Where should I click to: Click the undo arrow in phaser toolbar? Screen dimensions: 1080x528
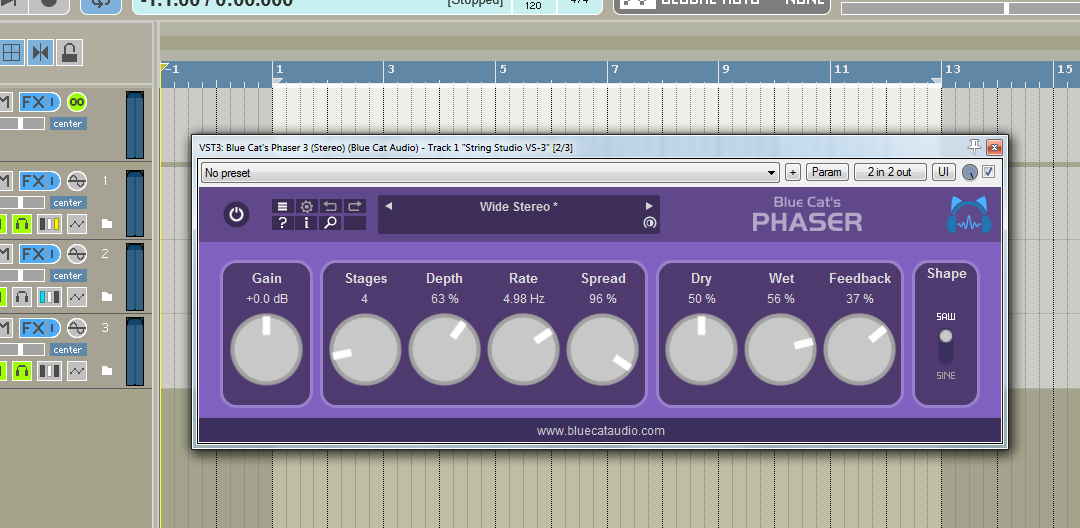(x=330, y=206)
